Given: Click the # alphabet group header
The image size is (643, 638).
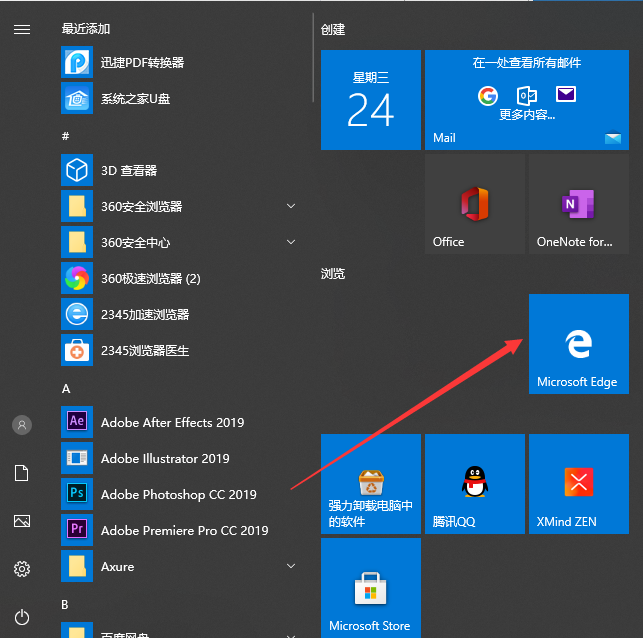Looking at the screenshot, I should point(65,136).
